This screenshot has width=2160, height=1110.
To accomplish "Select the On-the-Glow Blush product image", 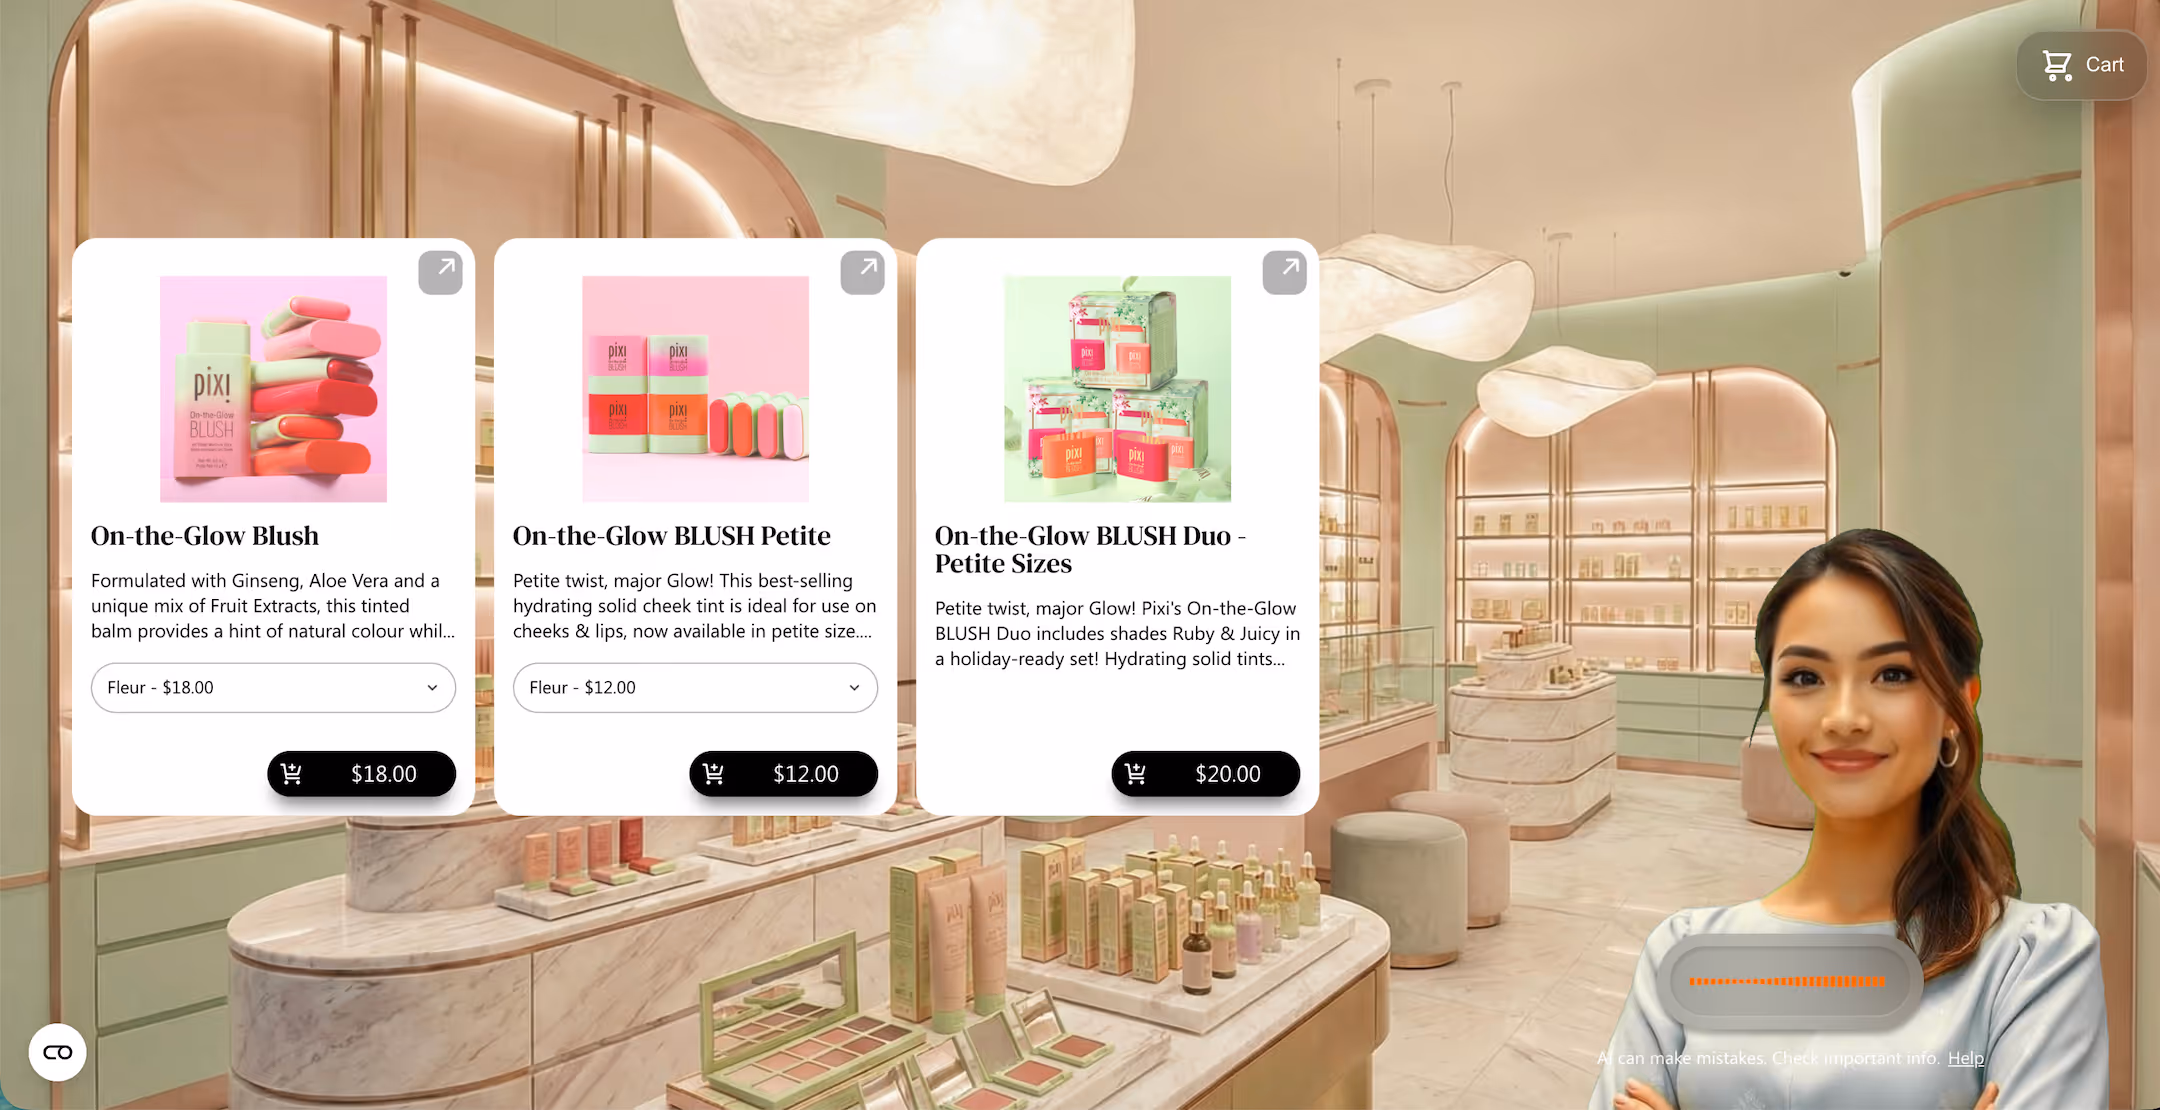I will (273, 389).
